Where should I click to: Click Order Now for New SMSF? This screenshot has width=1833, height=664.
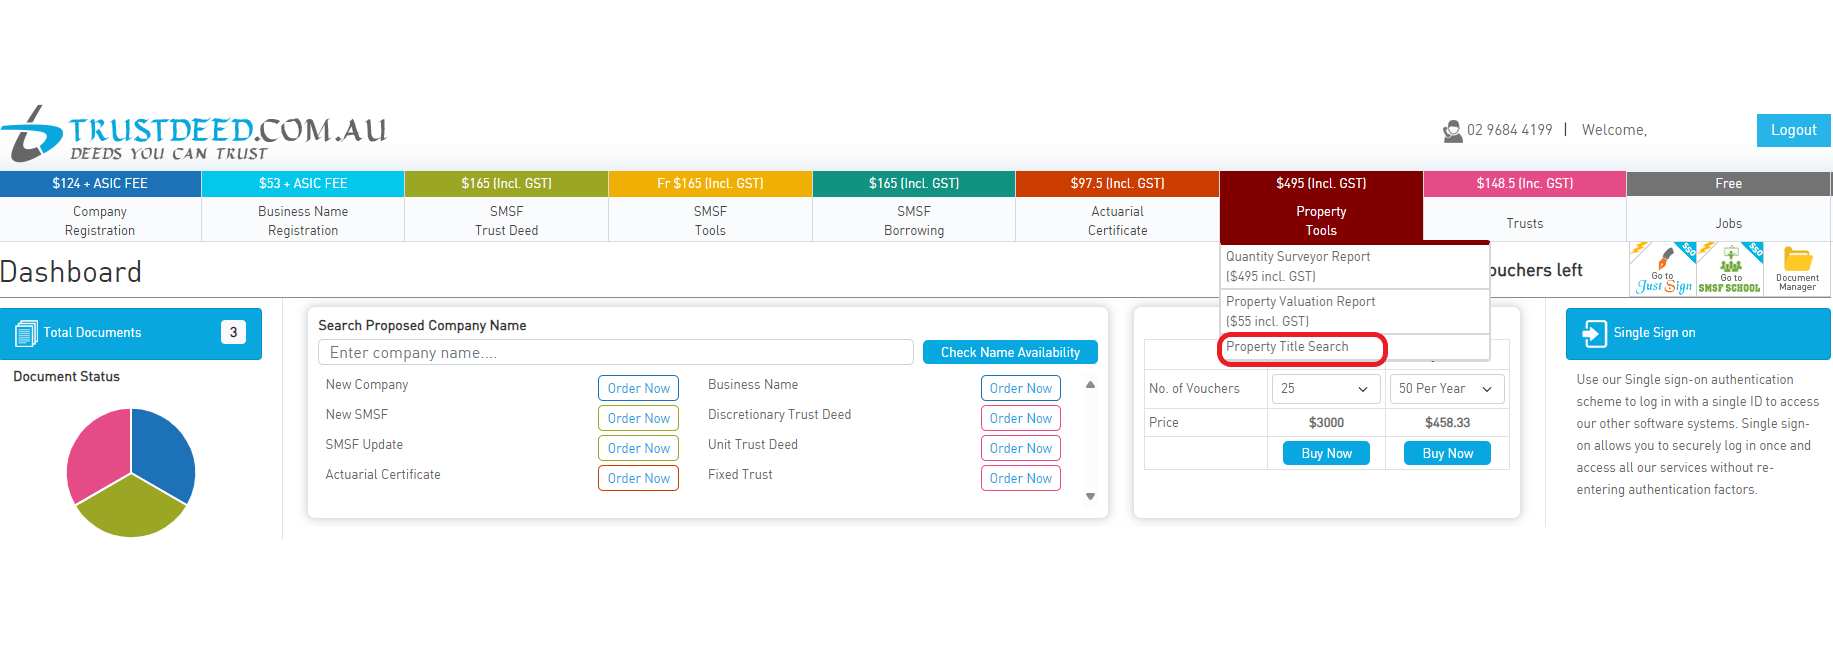click(638, 418)
